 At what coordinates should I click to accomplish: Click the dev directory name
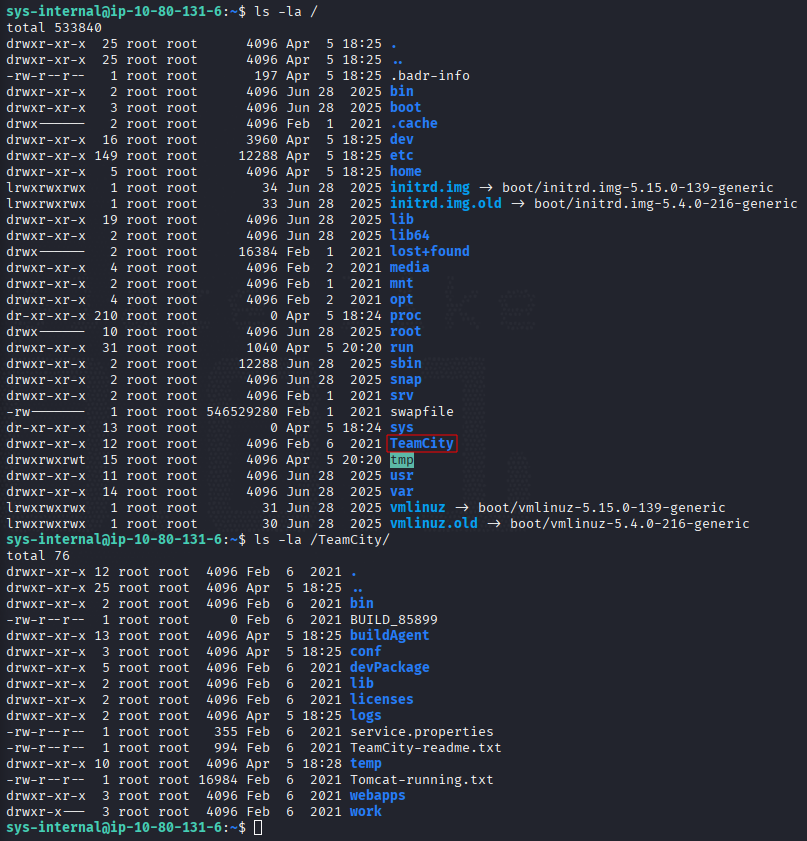tap(402, 139)
